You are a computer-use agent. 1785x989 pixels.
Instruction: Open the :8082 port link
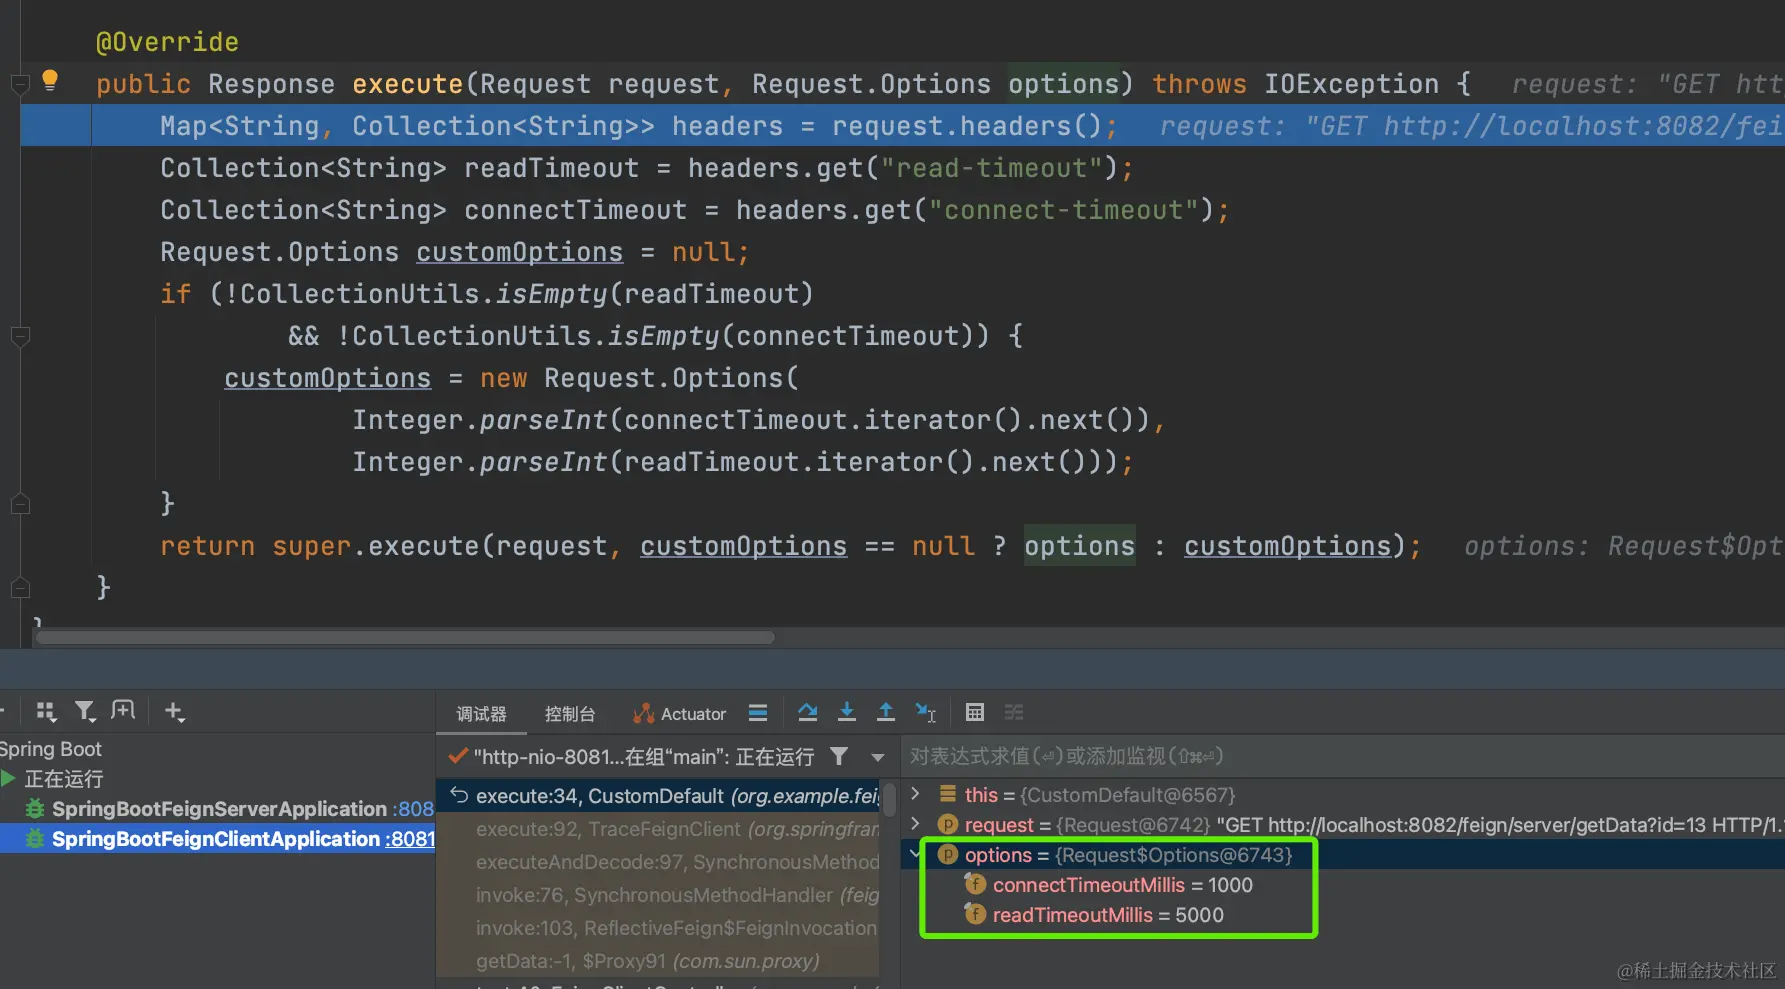point(415,808)
